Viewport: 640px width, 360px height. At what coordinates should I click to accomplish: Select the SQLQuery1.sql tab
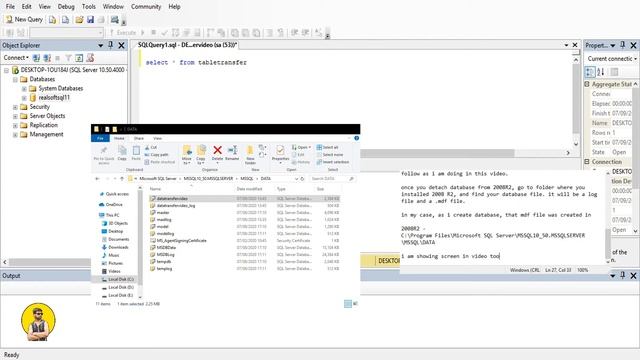point(187,45)
